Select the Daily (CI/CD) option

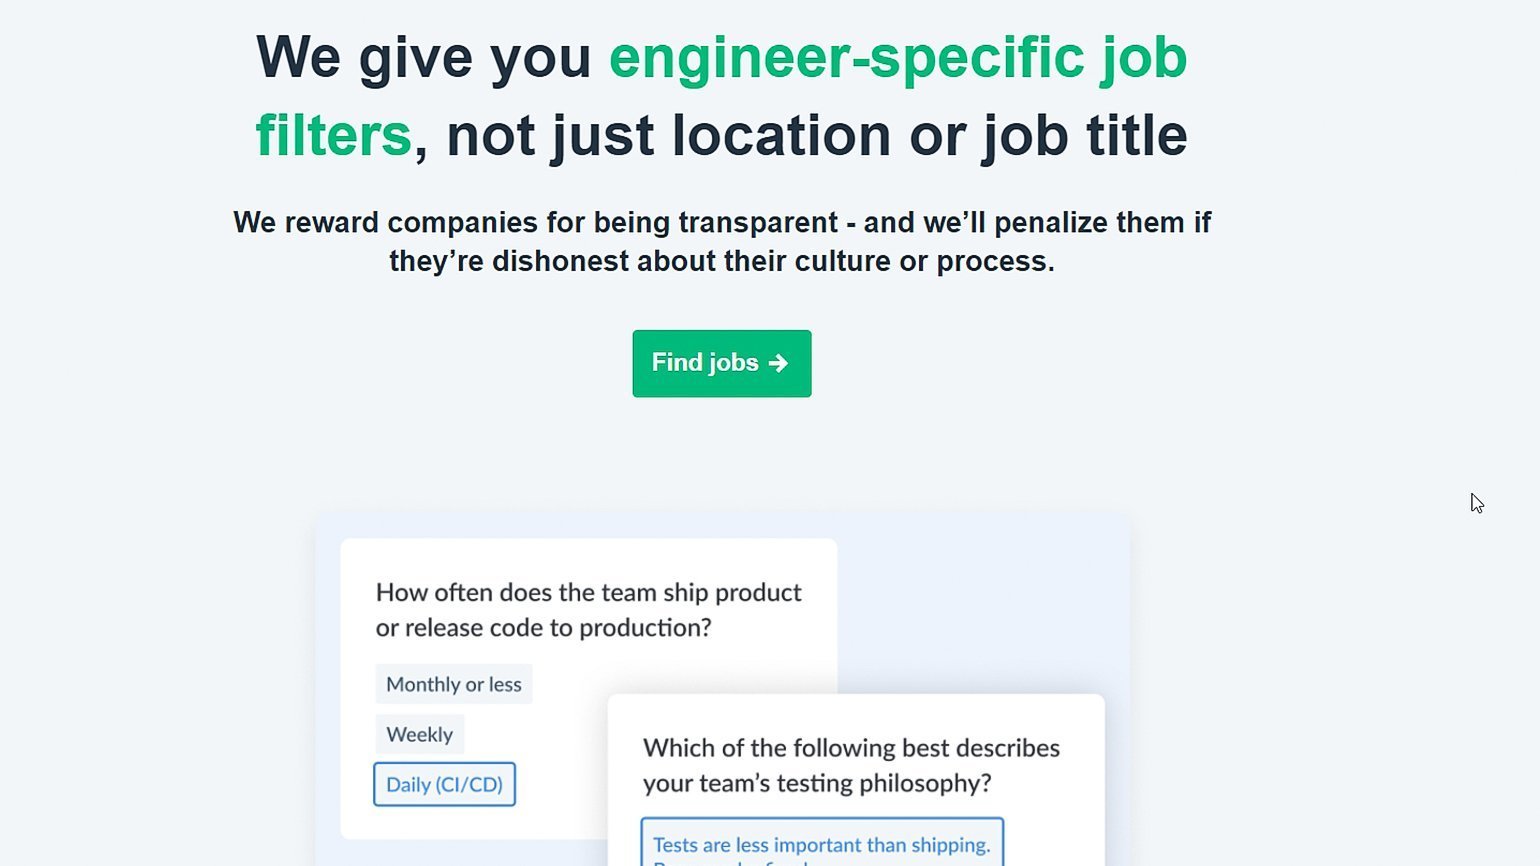click(x=445, y=784)
